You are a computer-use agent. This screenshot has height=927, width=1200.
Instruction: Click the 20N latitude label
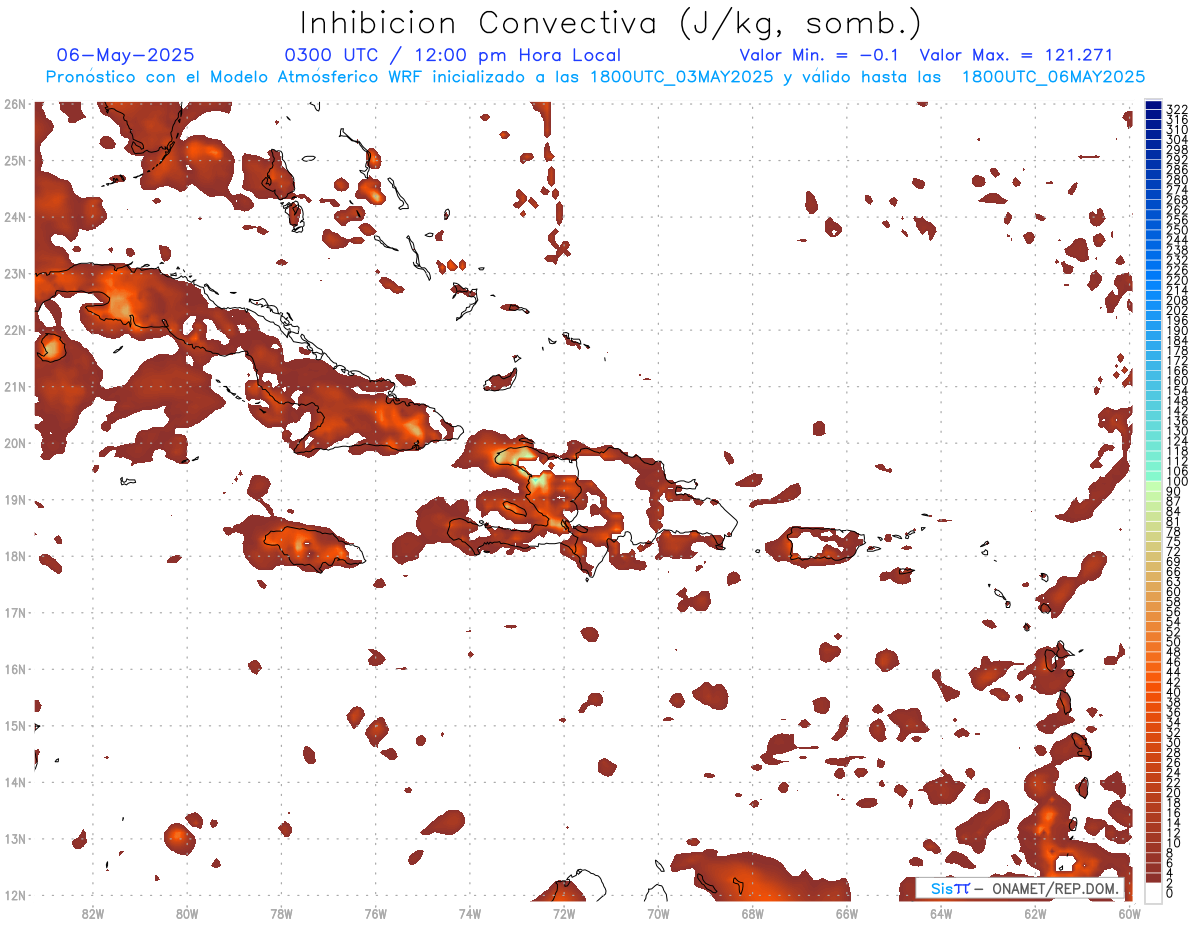(14, 443)
